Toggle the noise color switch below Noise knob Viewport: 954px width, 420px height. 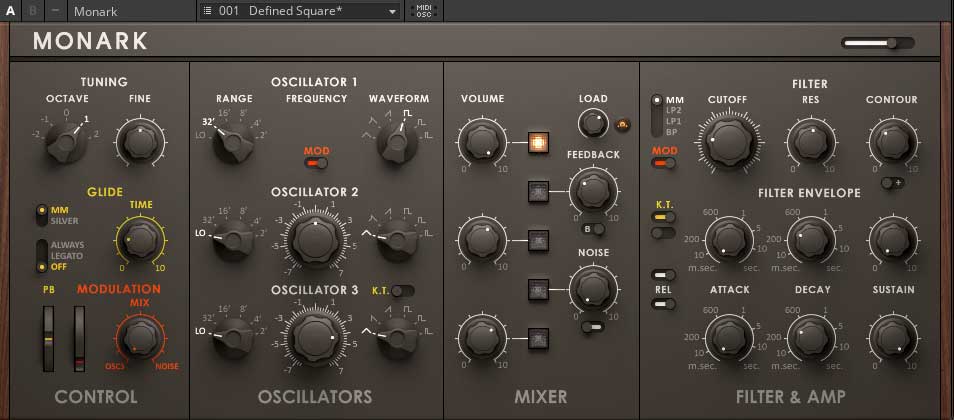(592, 327)
